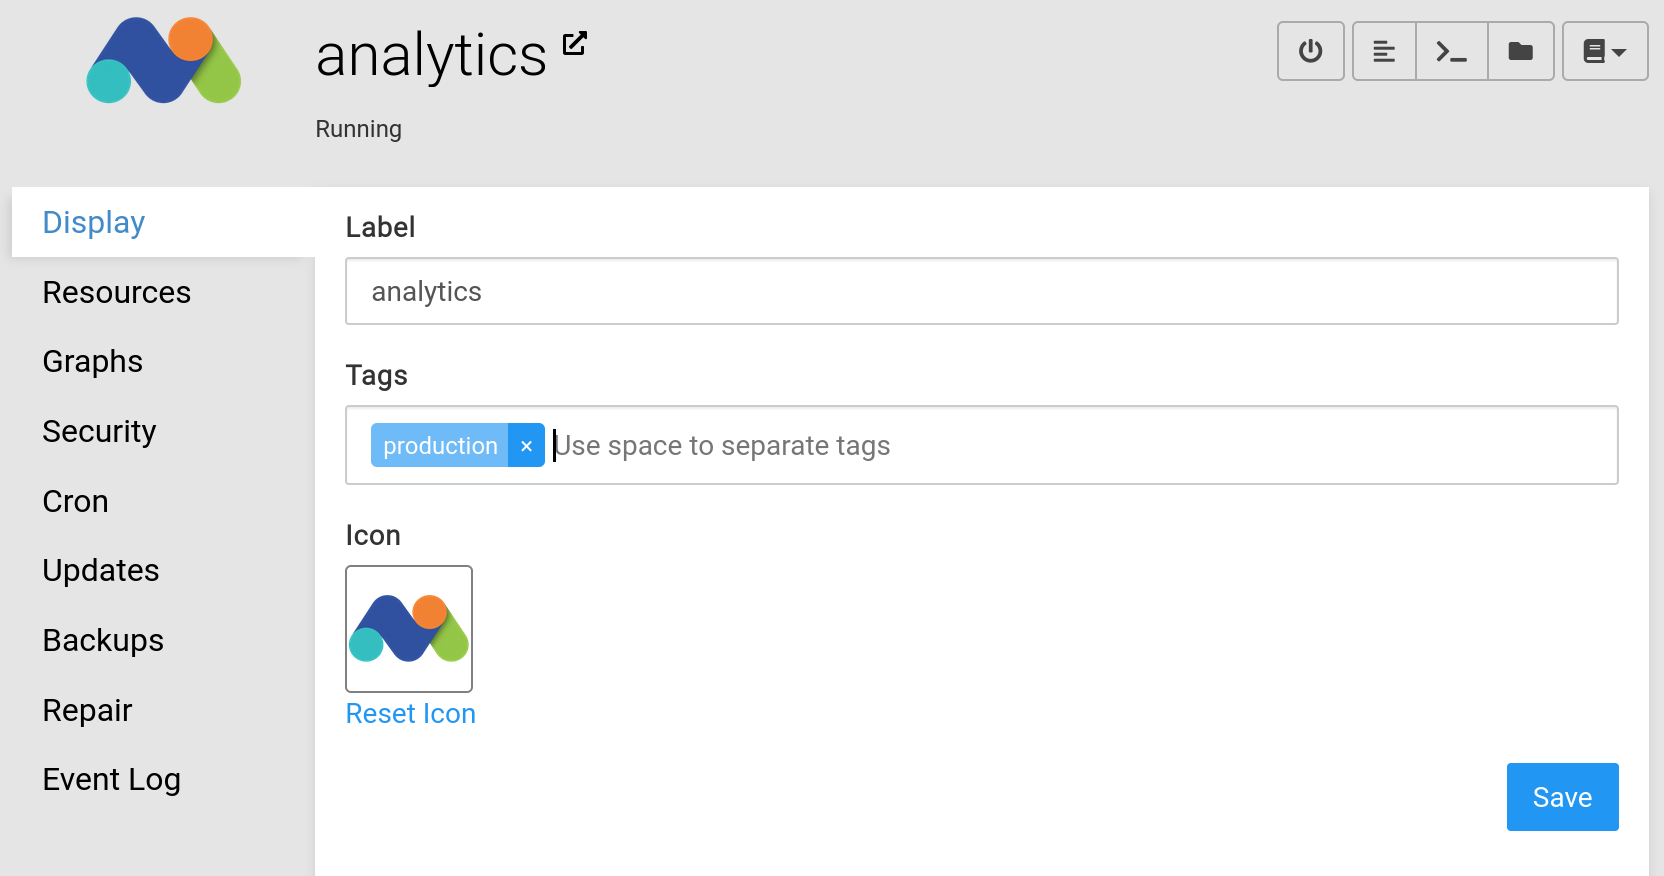Open the Resources section
Image resolution: width=1664 pixels, height=876 pixels.
(117, 292)
